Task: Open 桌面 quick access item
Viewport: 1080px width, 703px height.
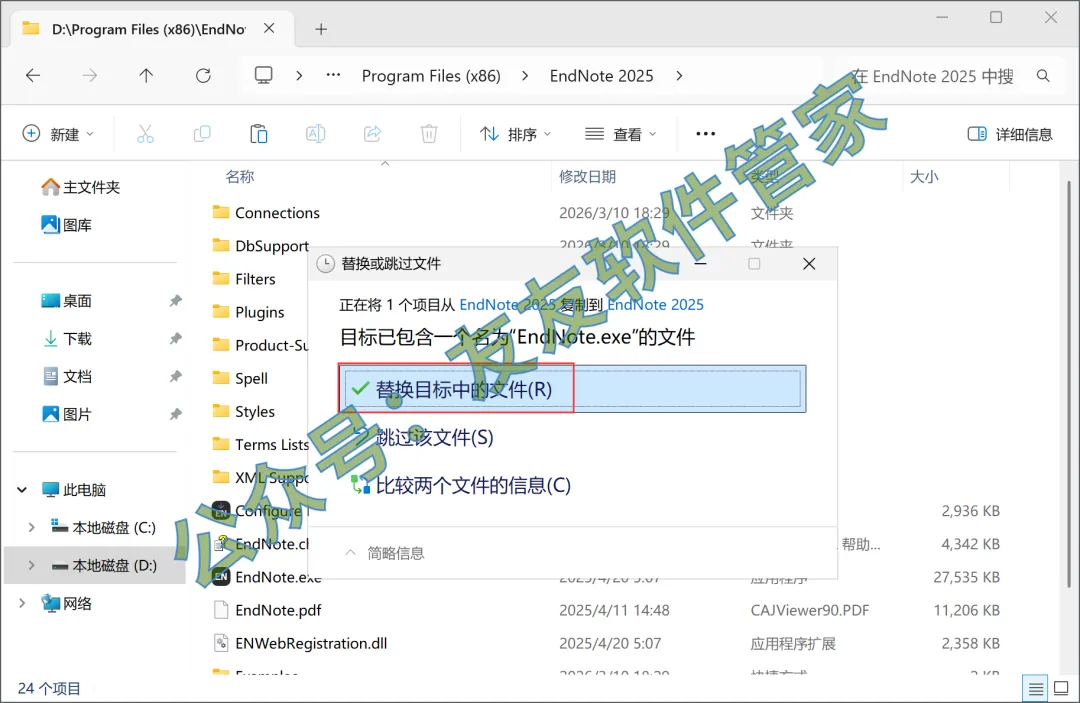Action: (x=67, y=301)
